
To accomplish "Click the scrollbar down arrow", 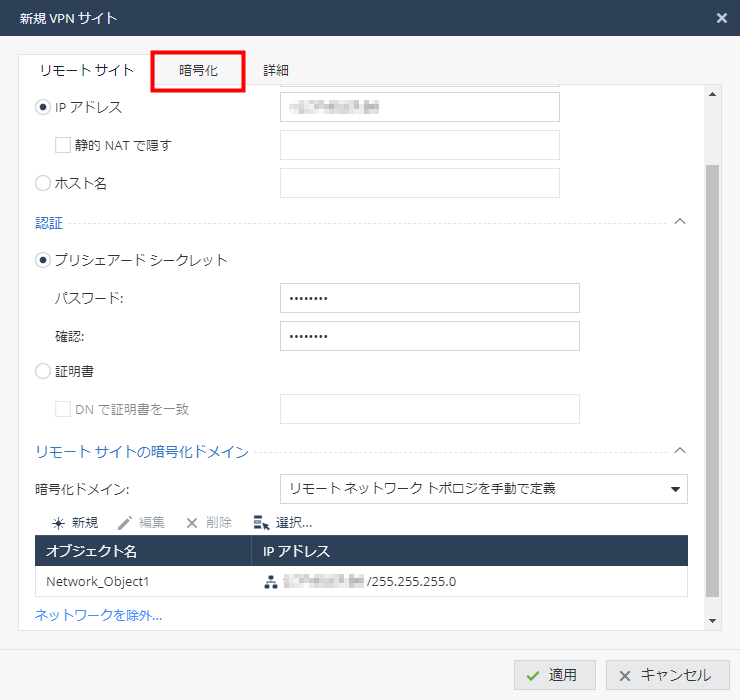I will point(712,621).
